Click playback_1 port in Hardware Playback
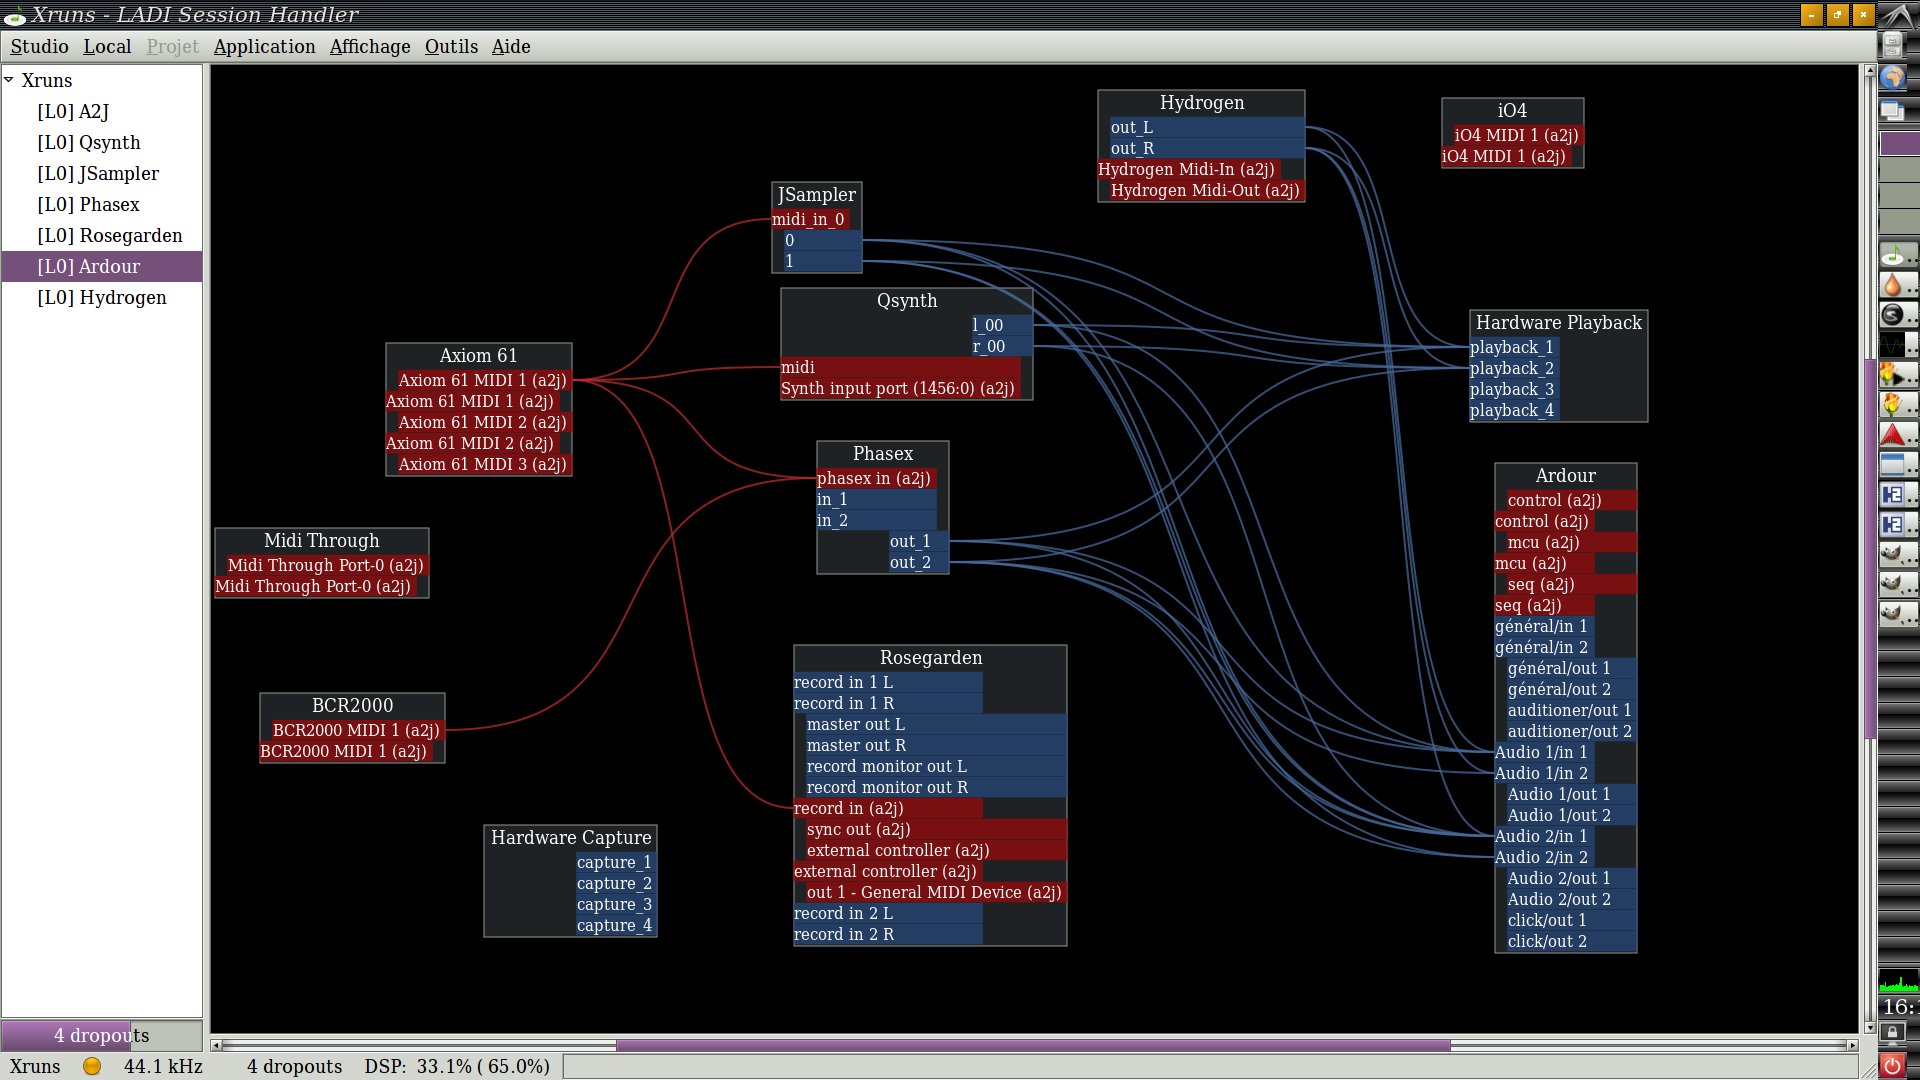The width and height of the screenshot is (1920, 1080). coord(1511,348)
